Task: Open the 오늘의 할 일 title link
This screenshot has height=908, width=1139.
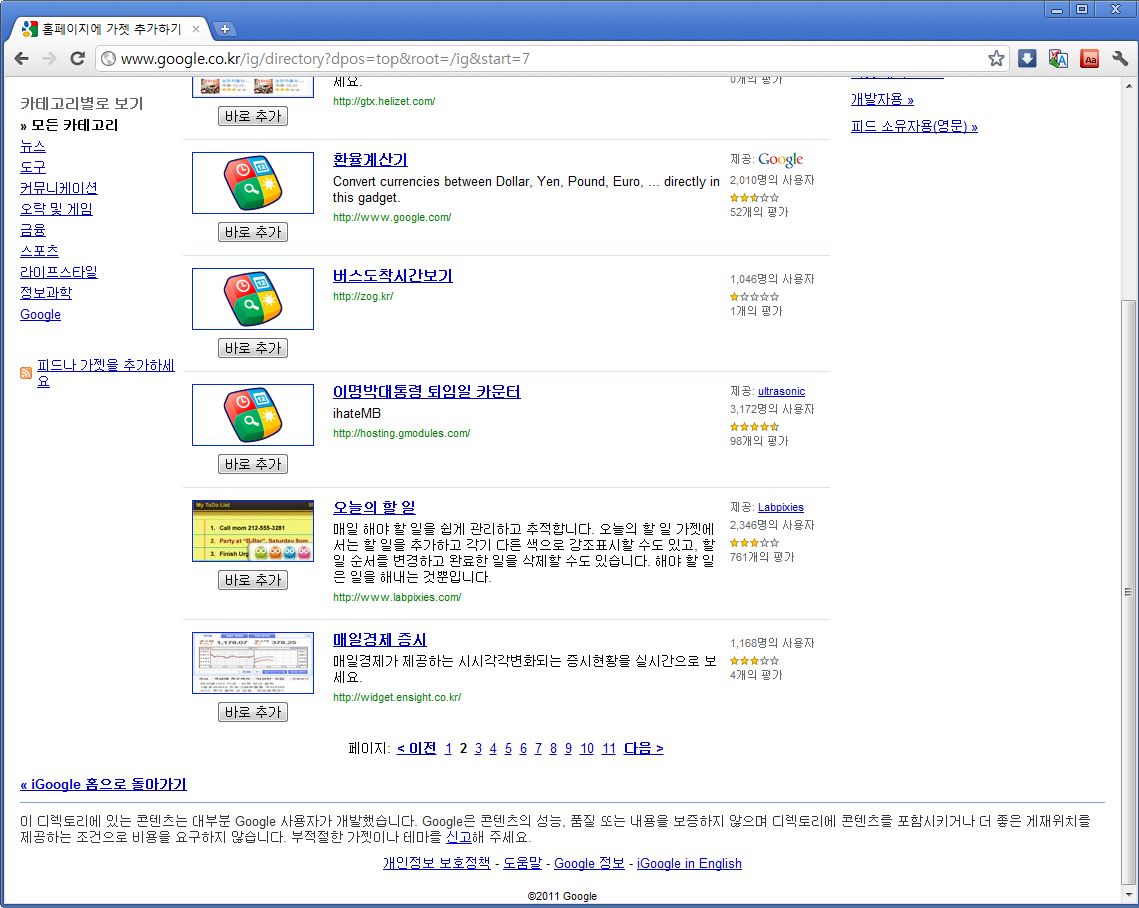Action: (374, 508)
